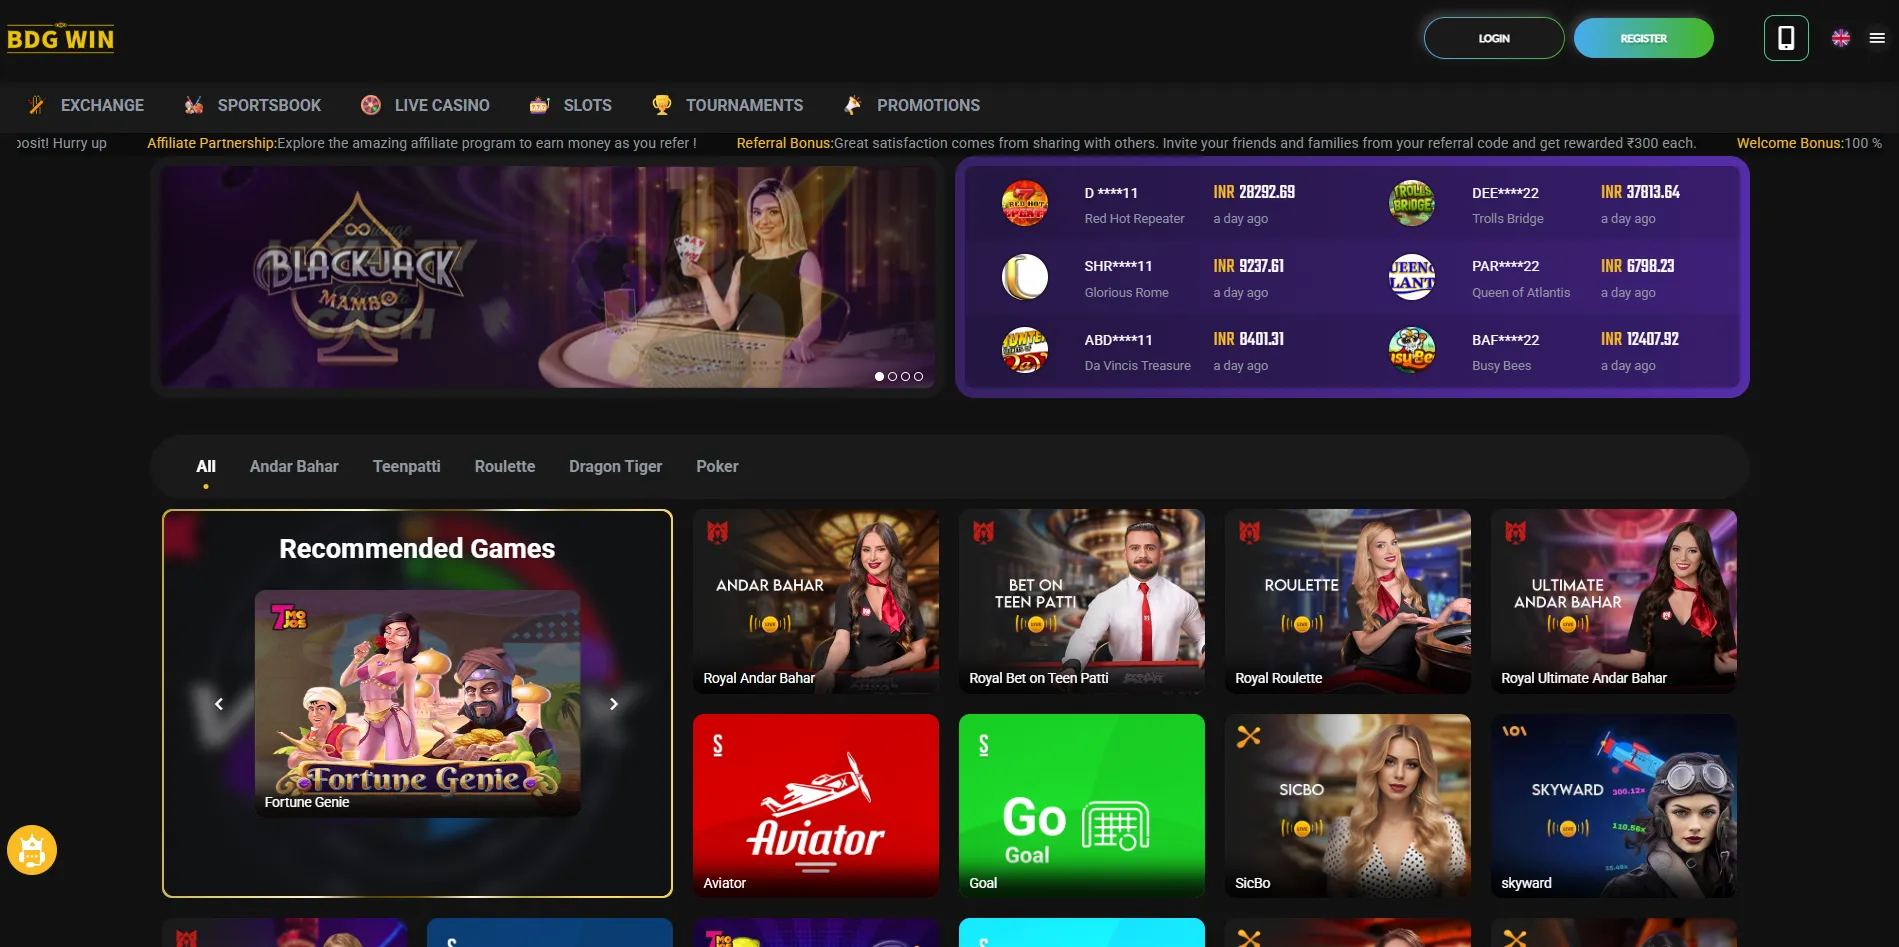Open the Royal Andar Bahar game
Screen dimensions: 1899x947
816,601
